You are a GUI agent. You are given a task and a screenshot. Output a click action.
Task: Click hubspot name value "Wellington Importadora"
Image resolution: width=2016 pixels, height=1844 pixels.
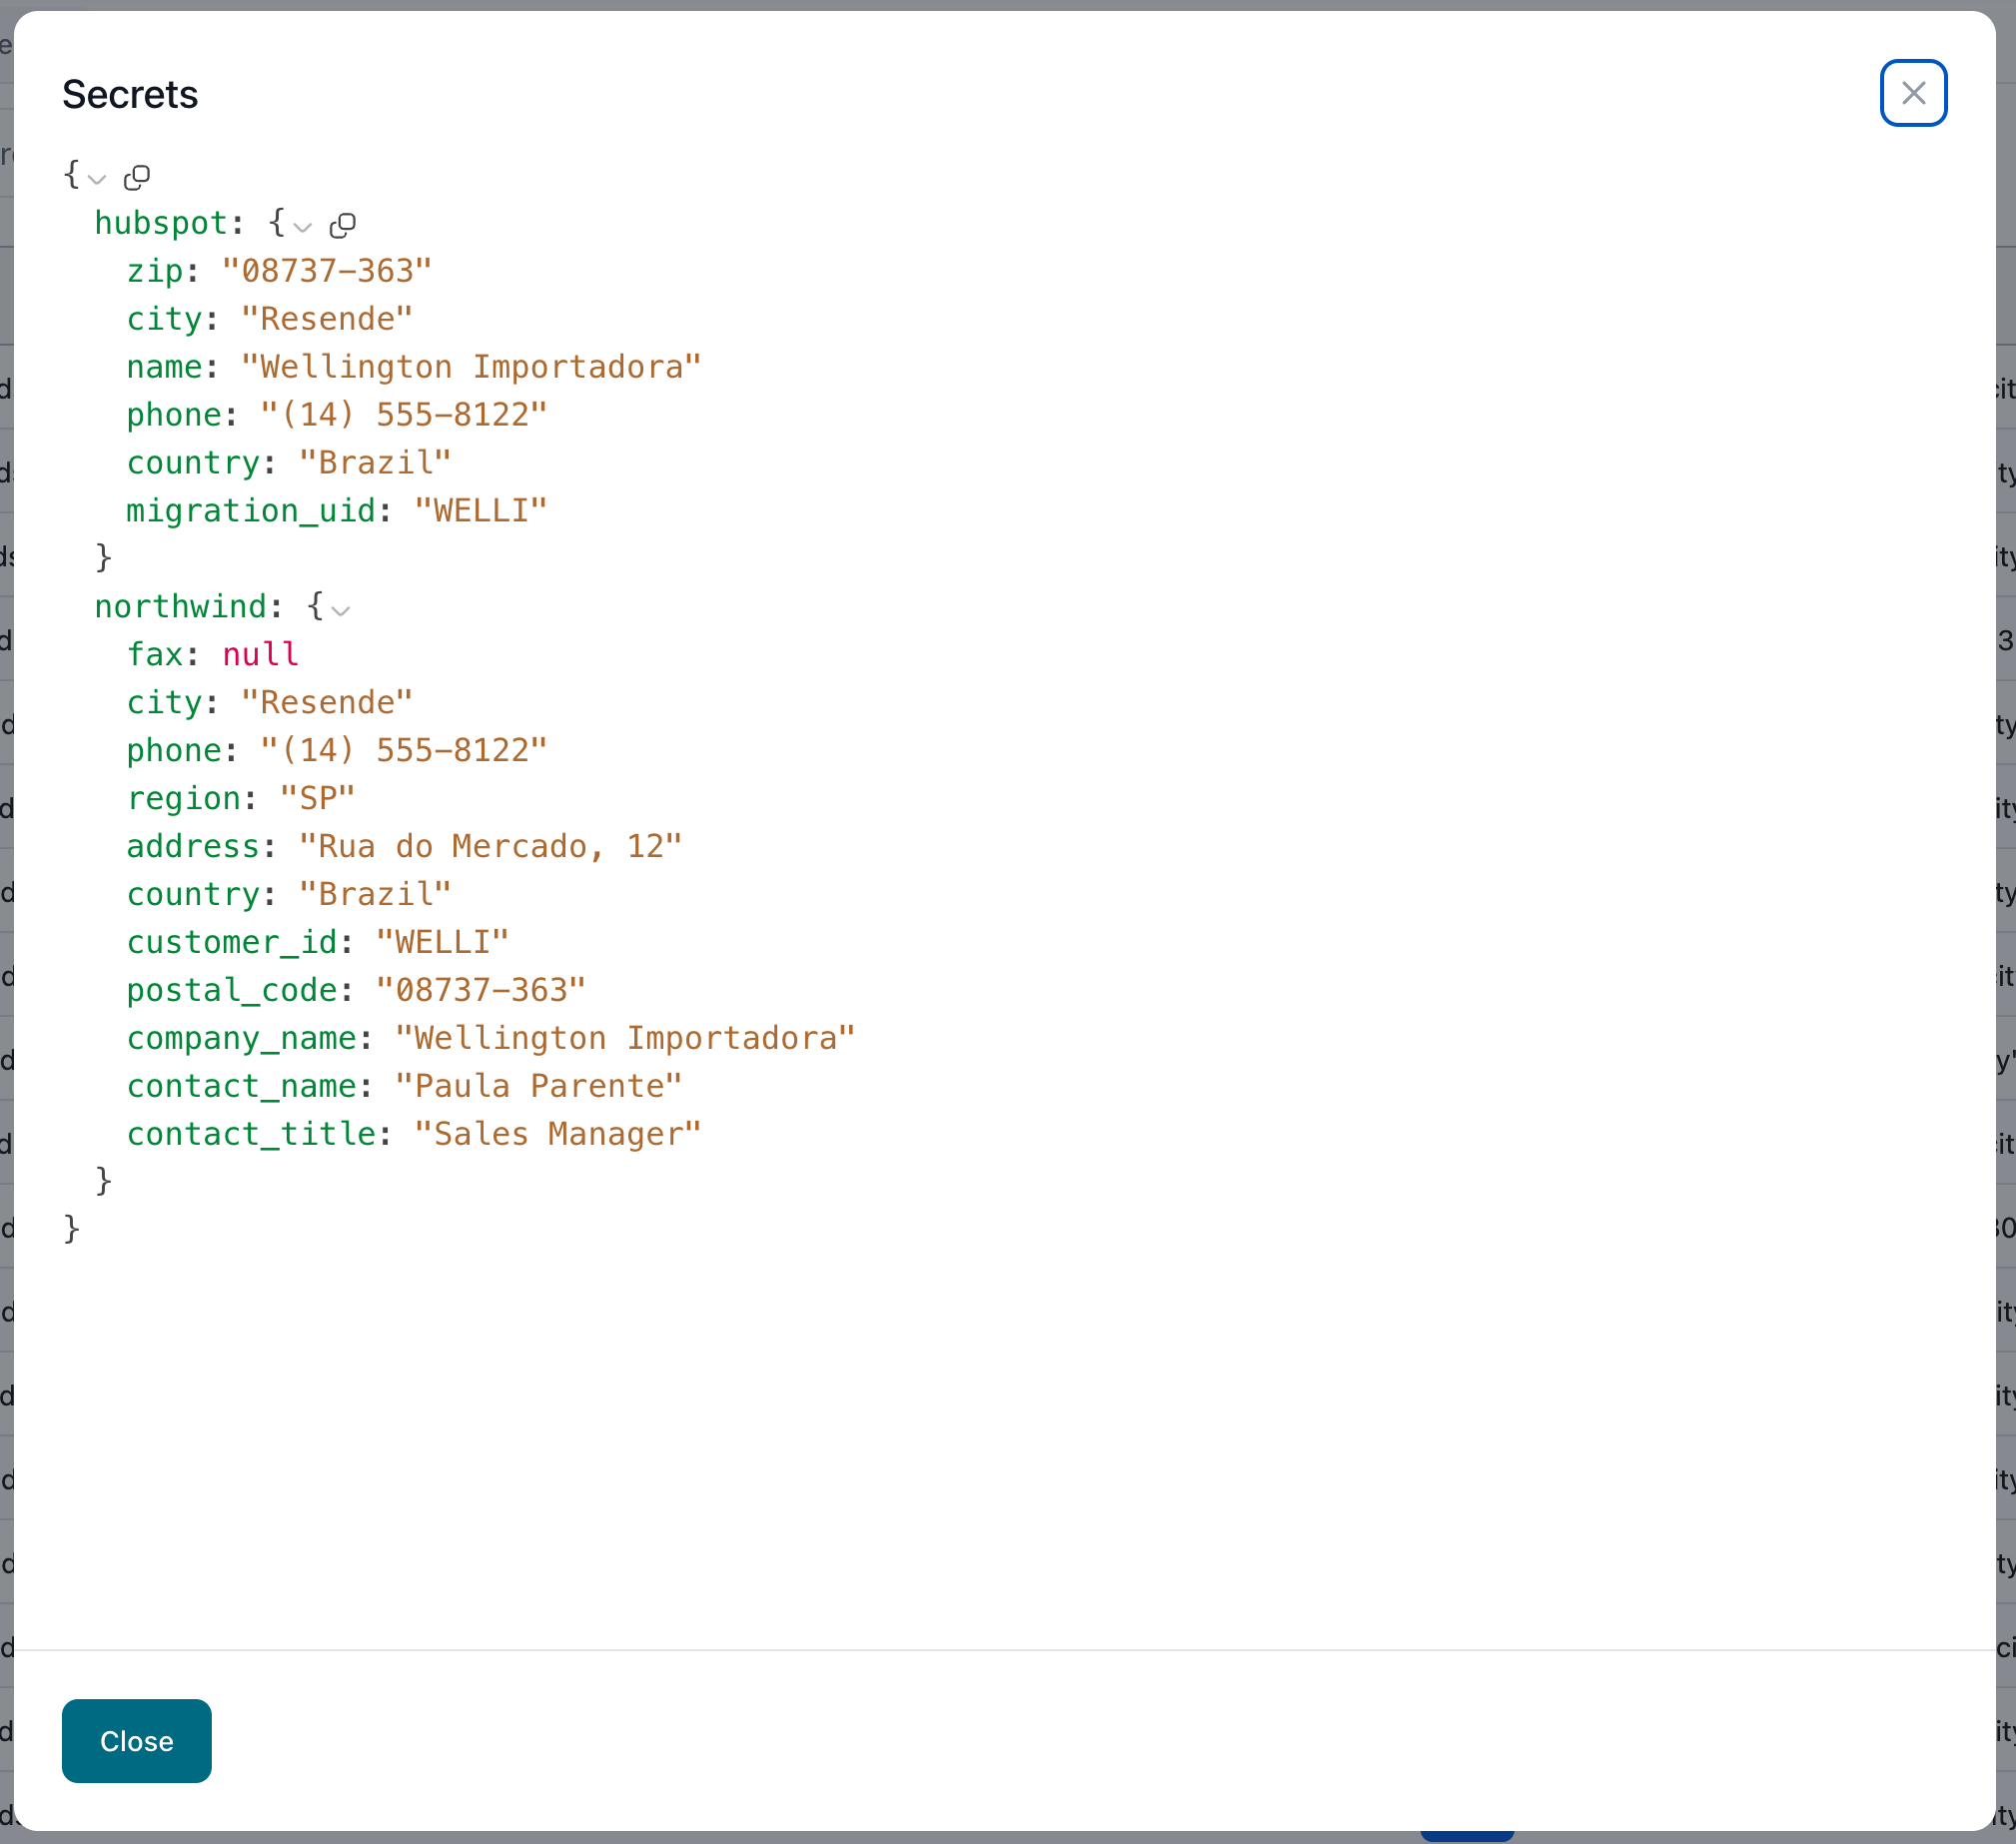471,367
